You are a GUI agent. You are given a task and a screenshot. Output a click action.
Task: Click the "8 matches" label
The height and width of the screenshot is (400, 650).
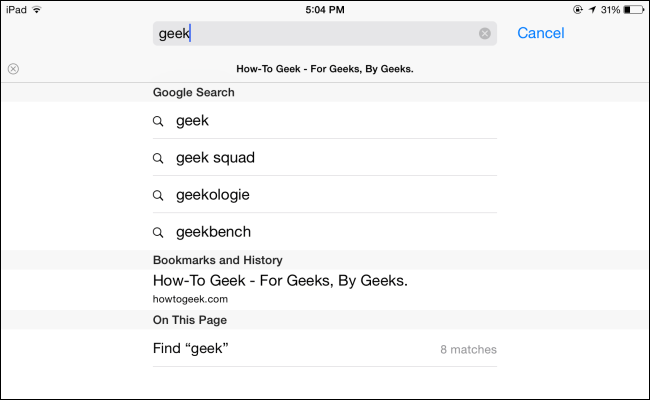[x=468, y=350]
